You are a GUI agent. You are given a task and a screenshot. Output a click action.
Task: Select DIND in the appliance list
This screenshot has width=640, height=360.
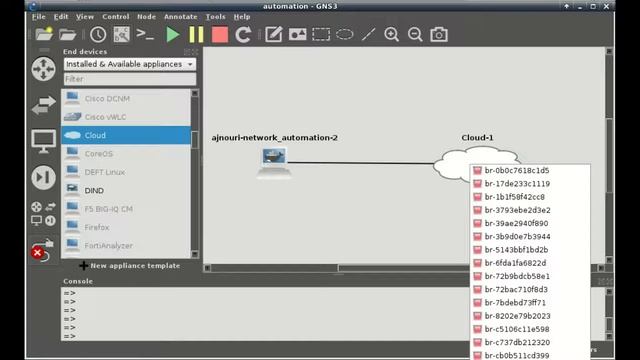click(x=126, y=190)
